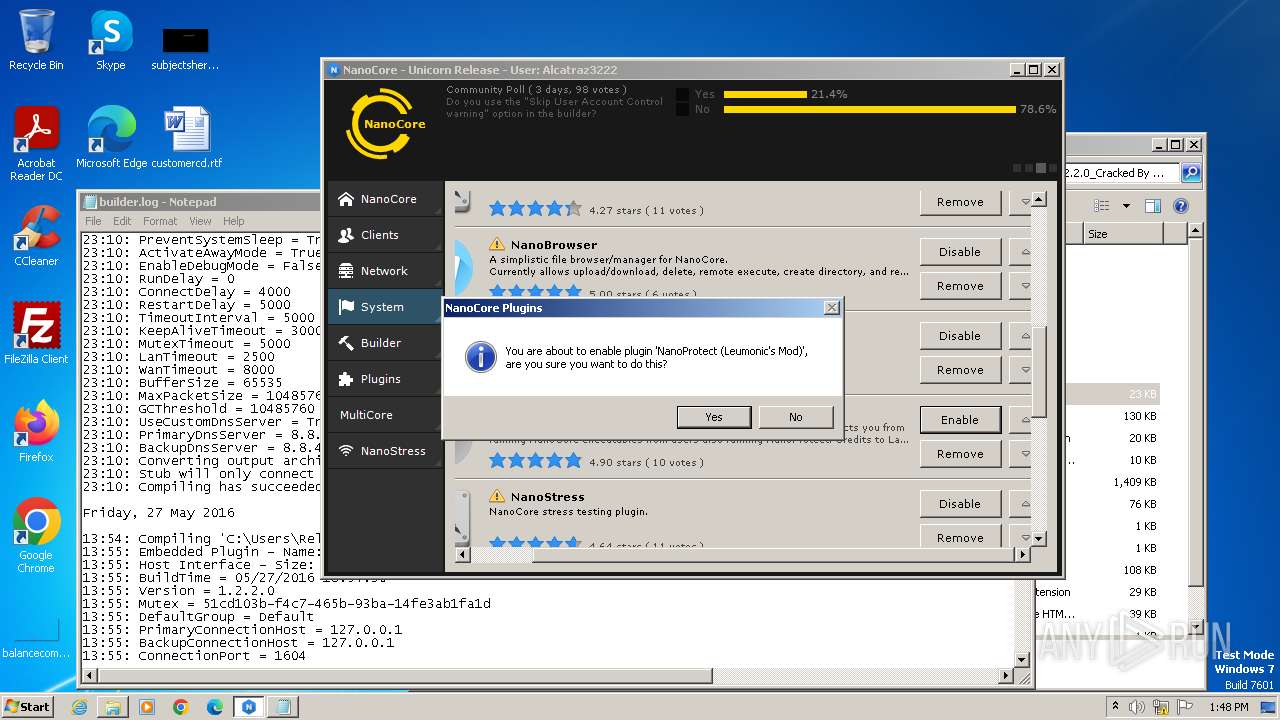Click the NanoBrowser warning triangle icon
Viewport: 1280px width, 720px height.
pos(497,244)
